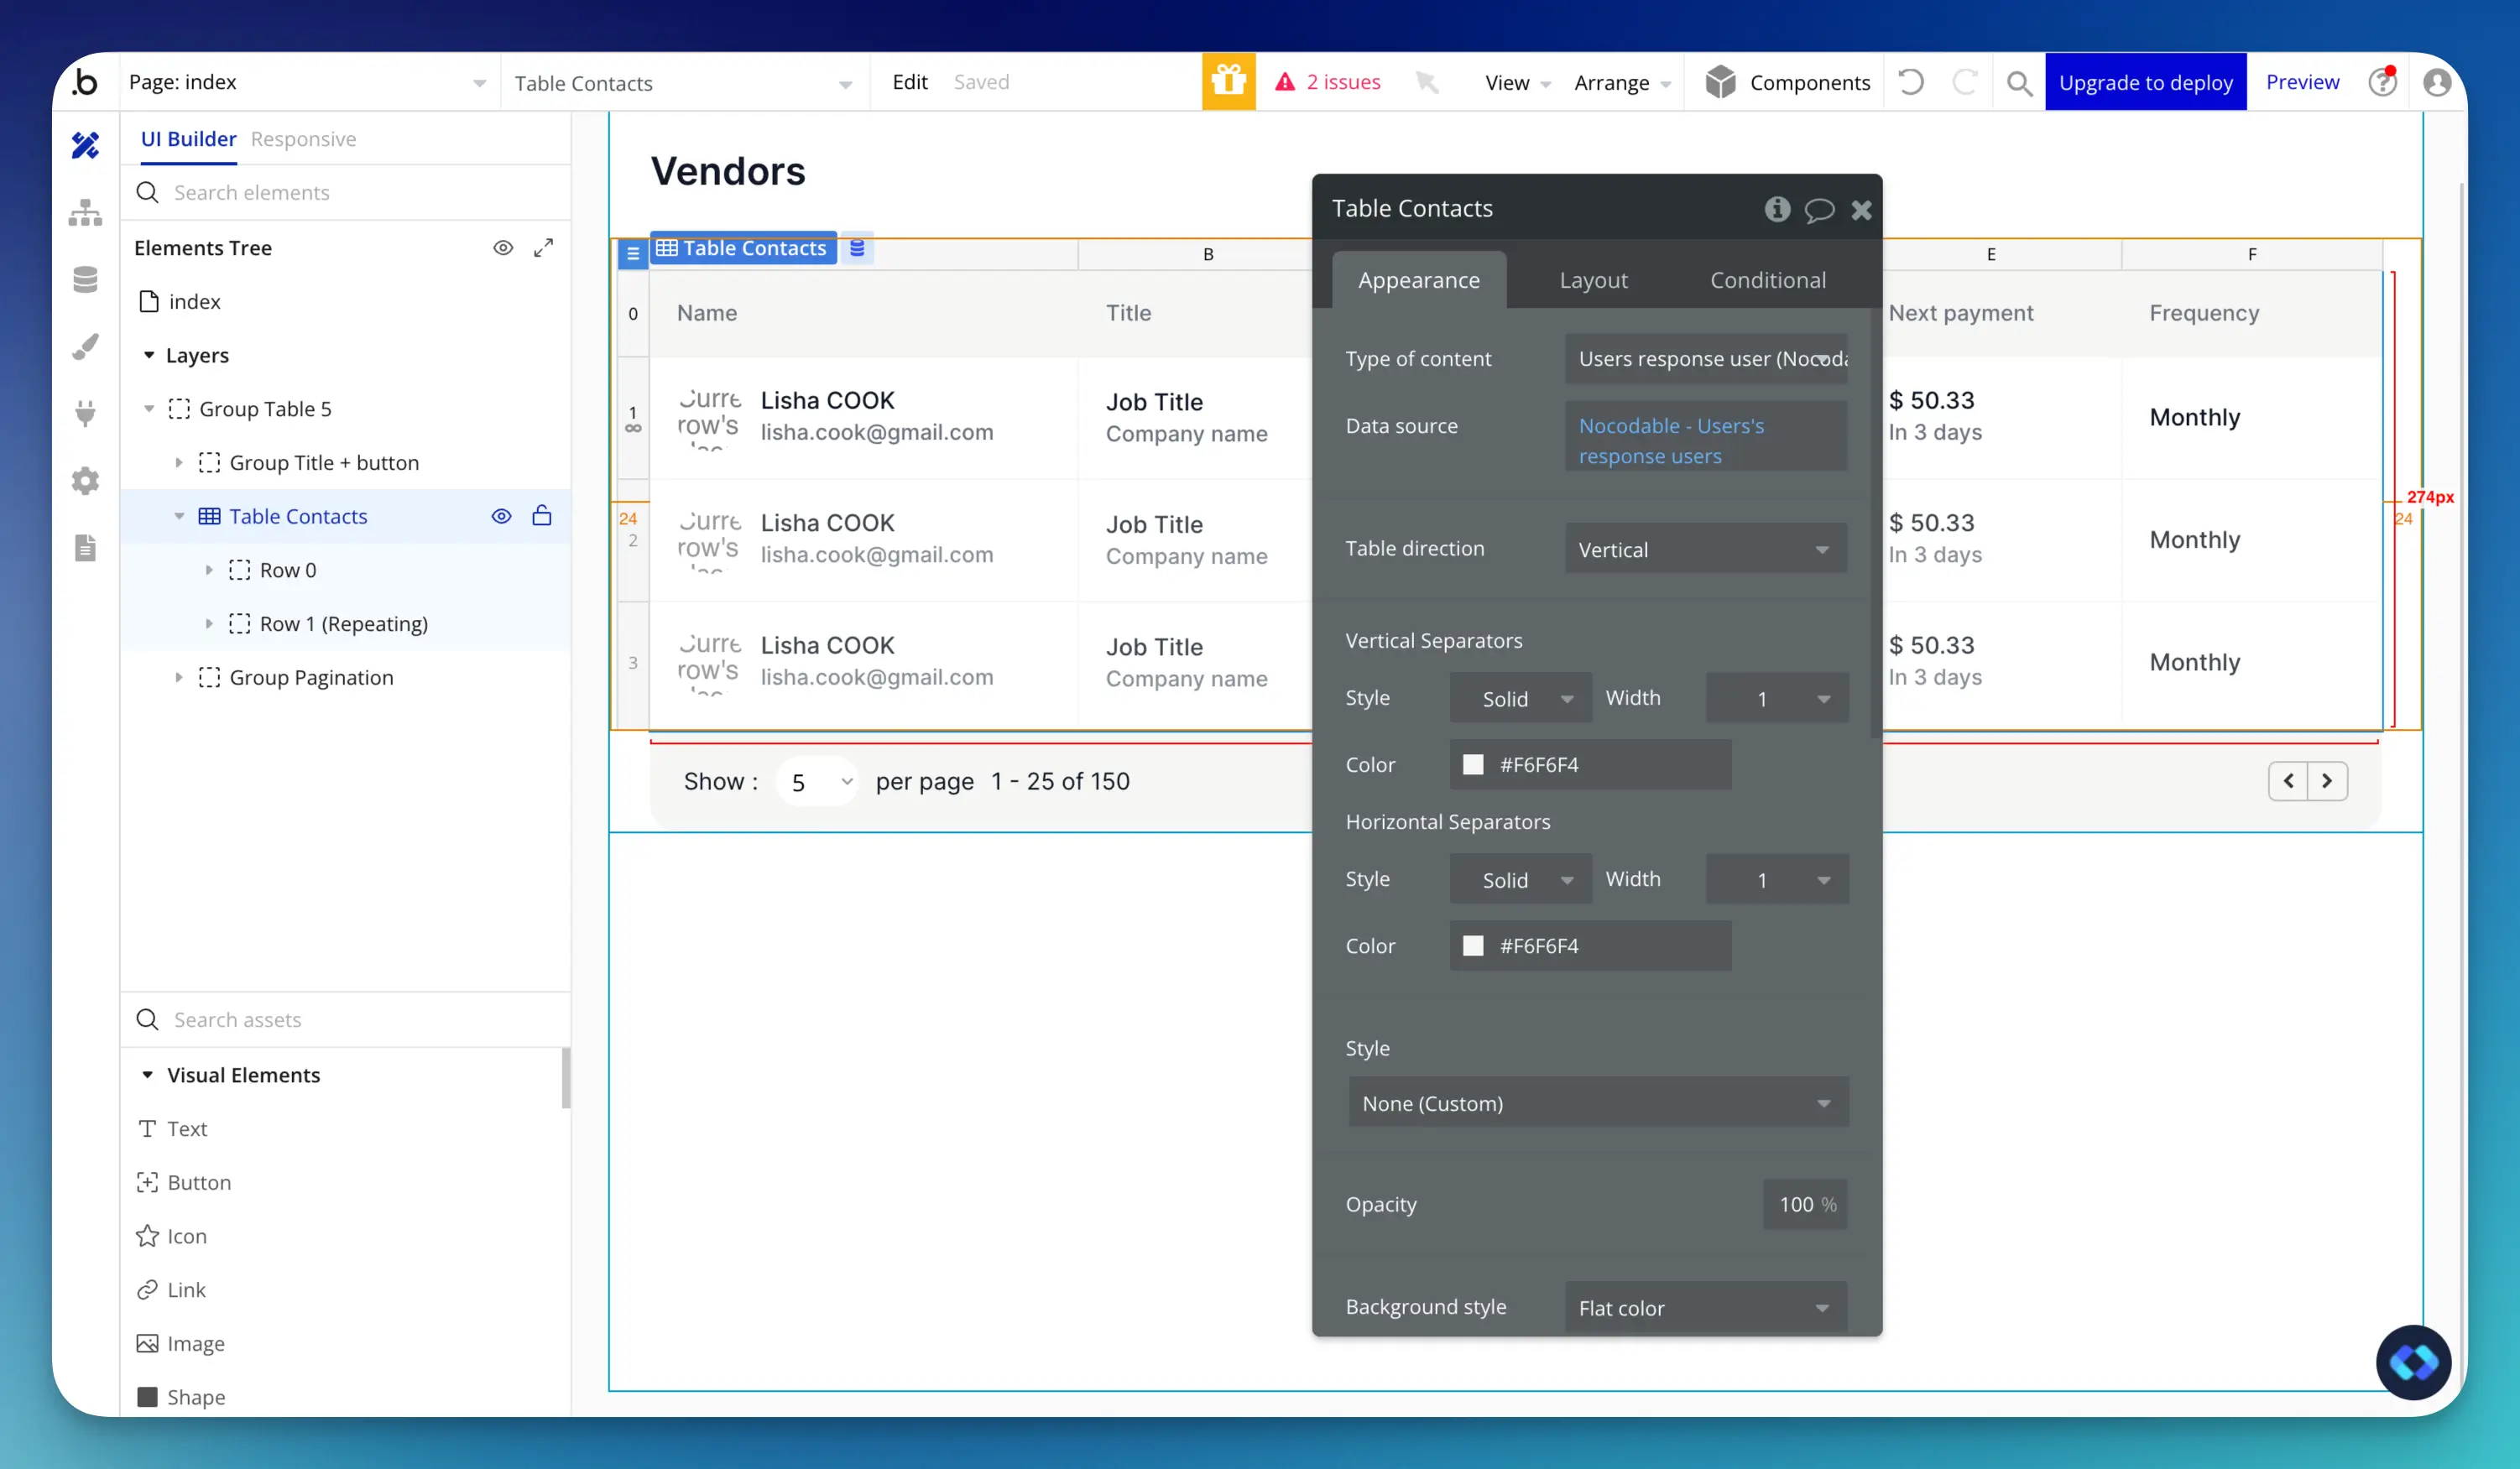Screen dimensions: 2520x1469
Task: Open the Edit menu
Action: (x=909, y=82)
